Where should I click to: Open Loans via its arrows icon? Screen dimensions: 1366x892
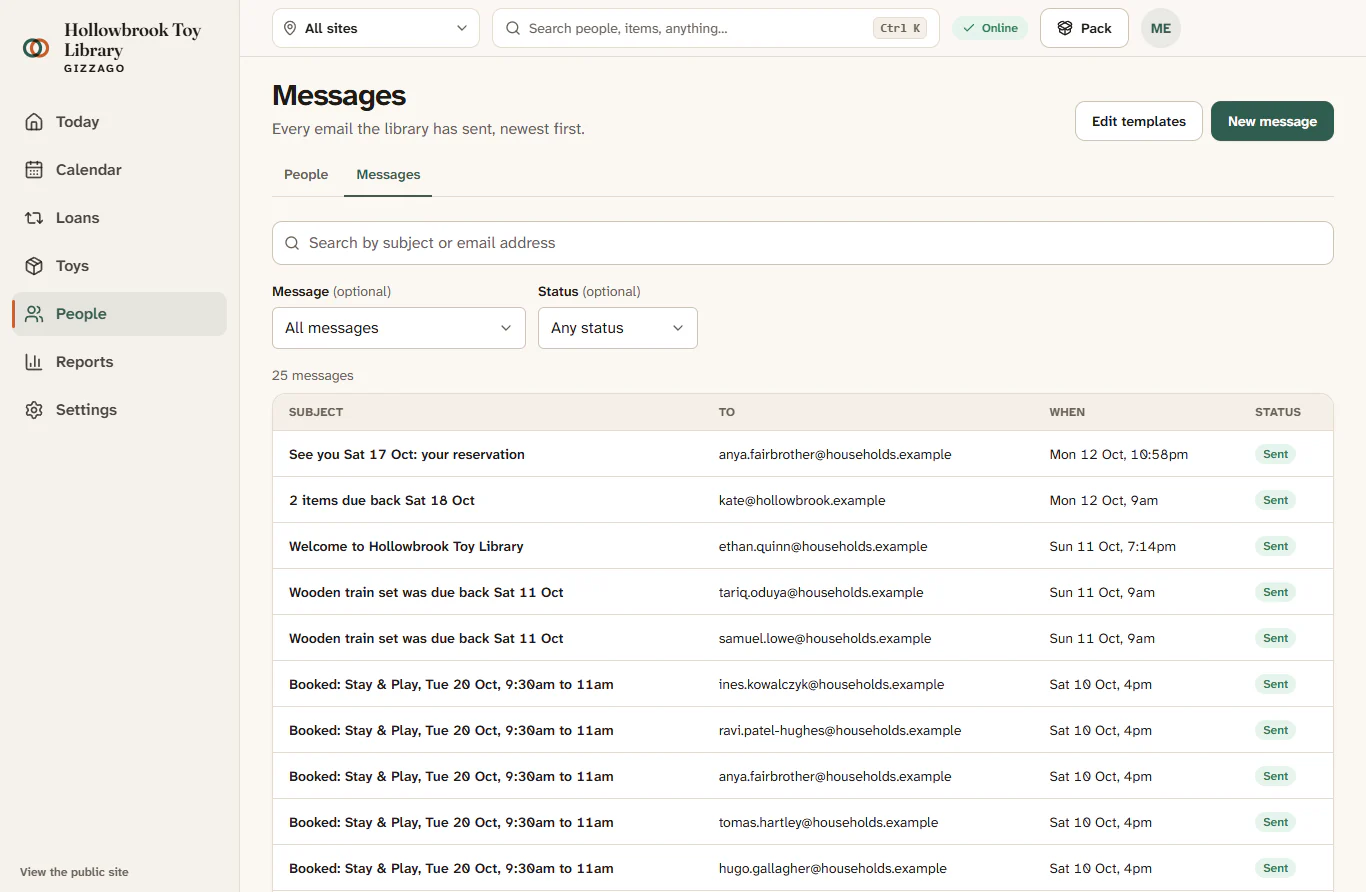click(x=34, y=218)
